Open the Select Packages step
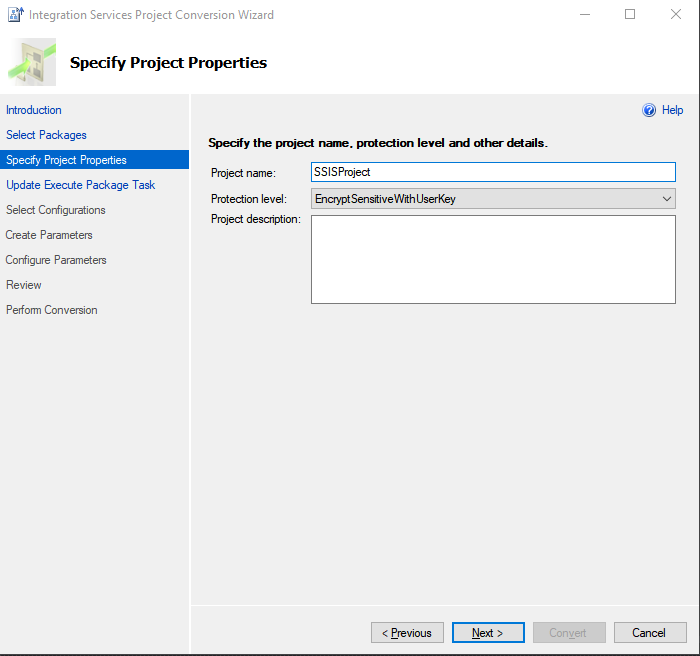Screen dimensions: 700x656 (46, 135)
